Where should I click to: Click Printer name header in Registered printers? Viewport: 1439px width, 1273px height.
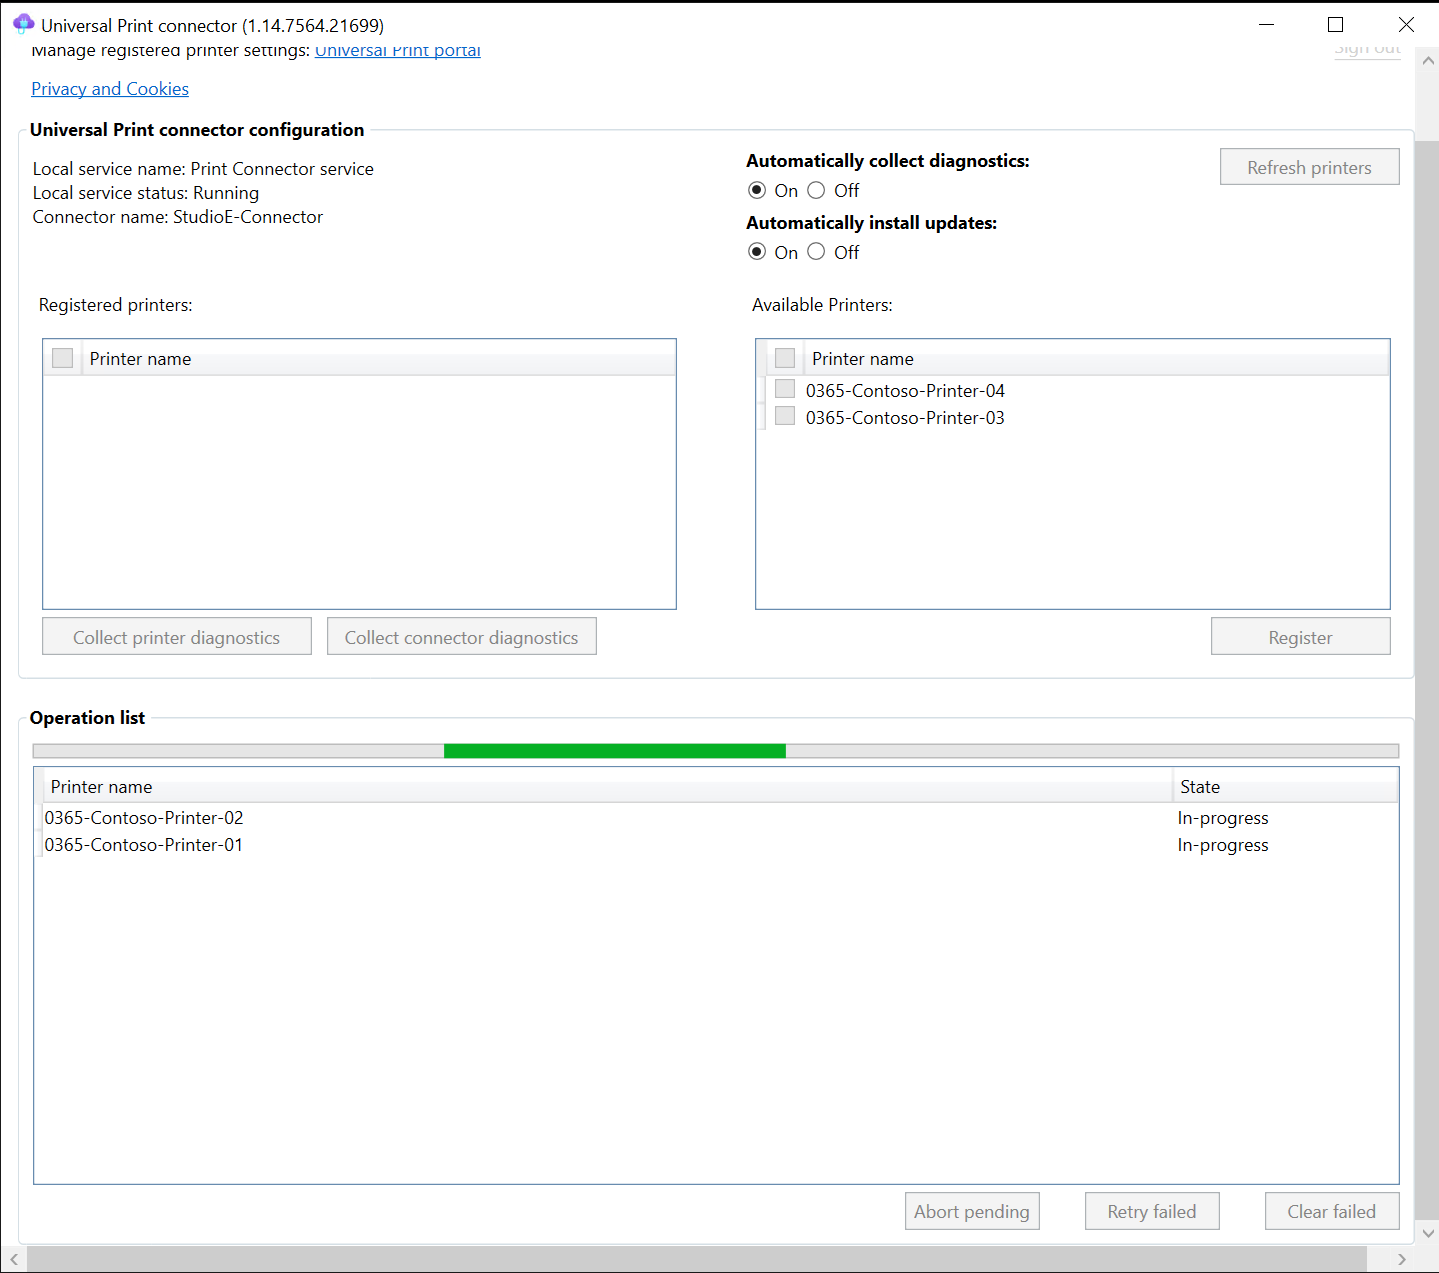(x=380, y=359)
